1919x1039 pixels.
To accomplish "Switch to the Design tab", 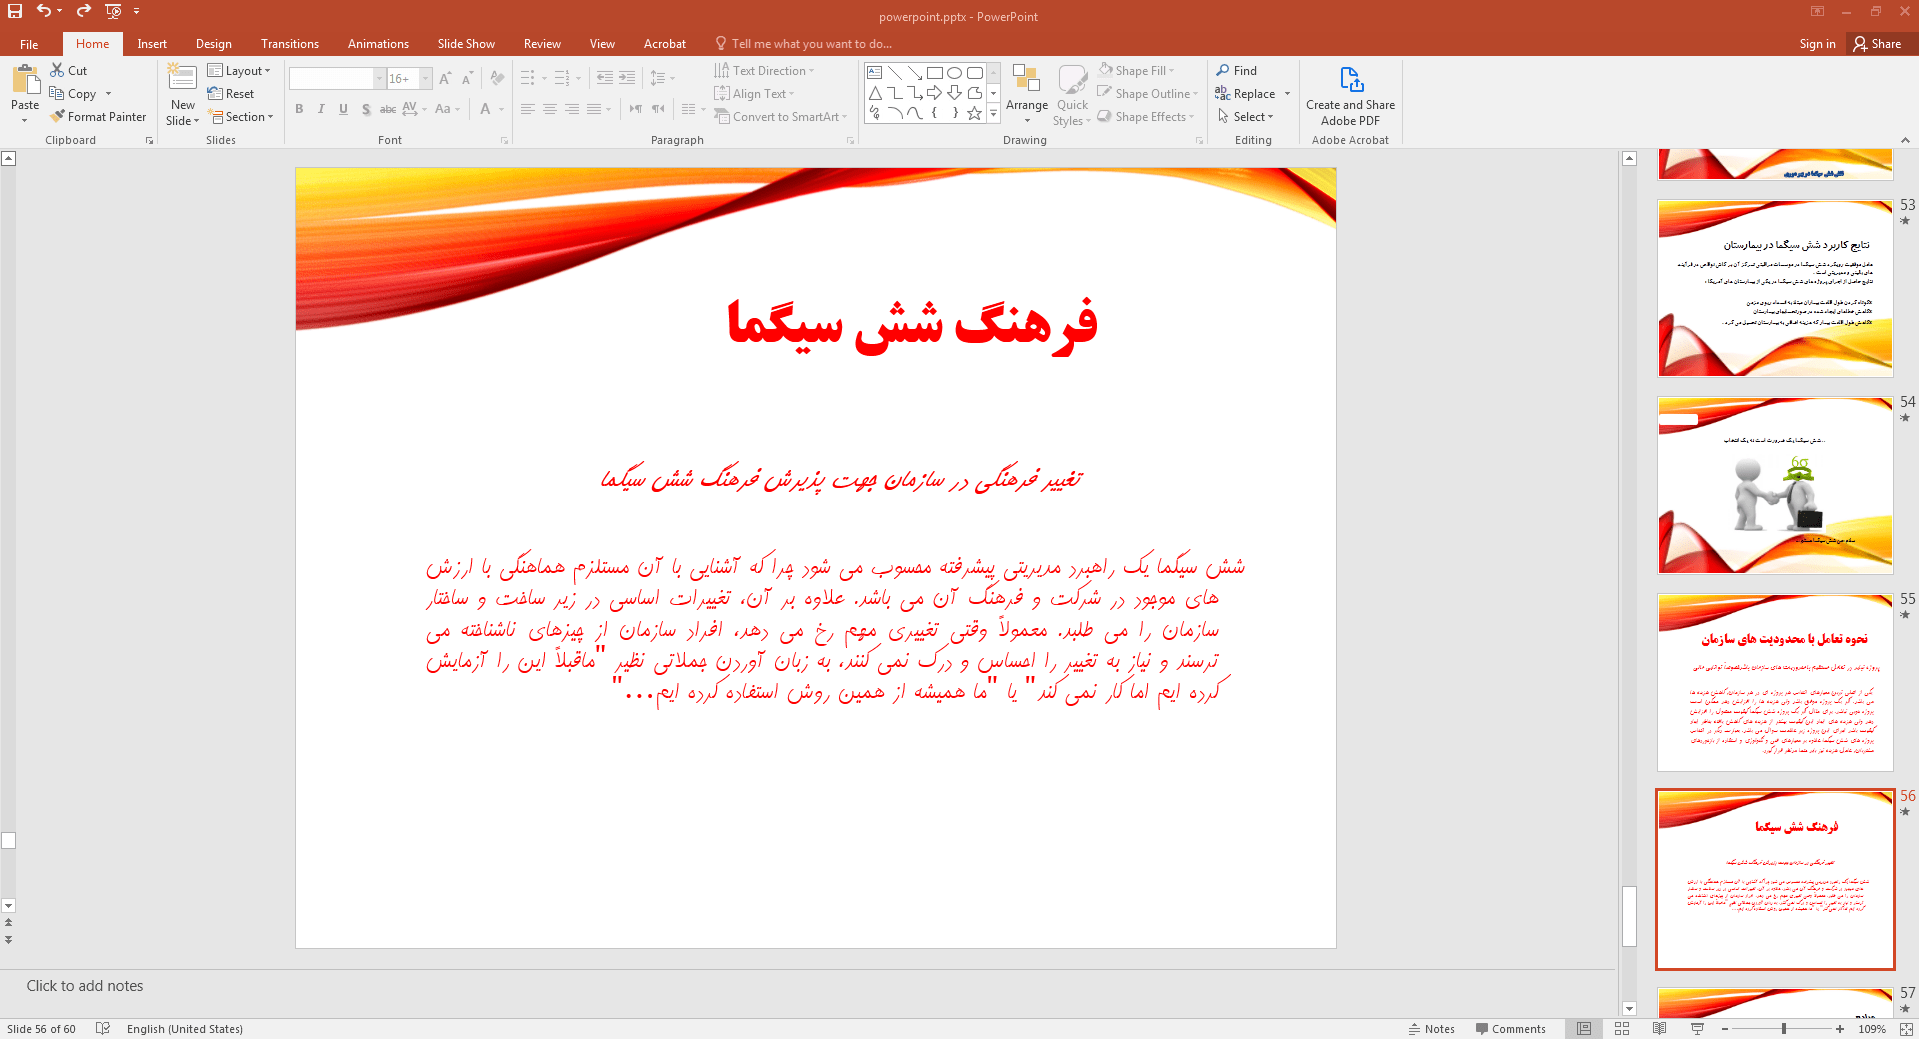I will (214, 44).
